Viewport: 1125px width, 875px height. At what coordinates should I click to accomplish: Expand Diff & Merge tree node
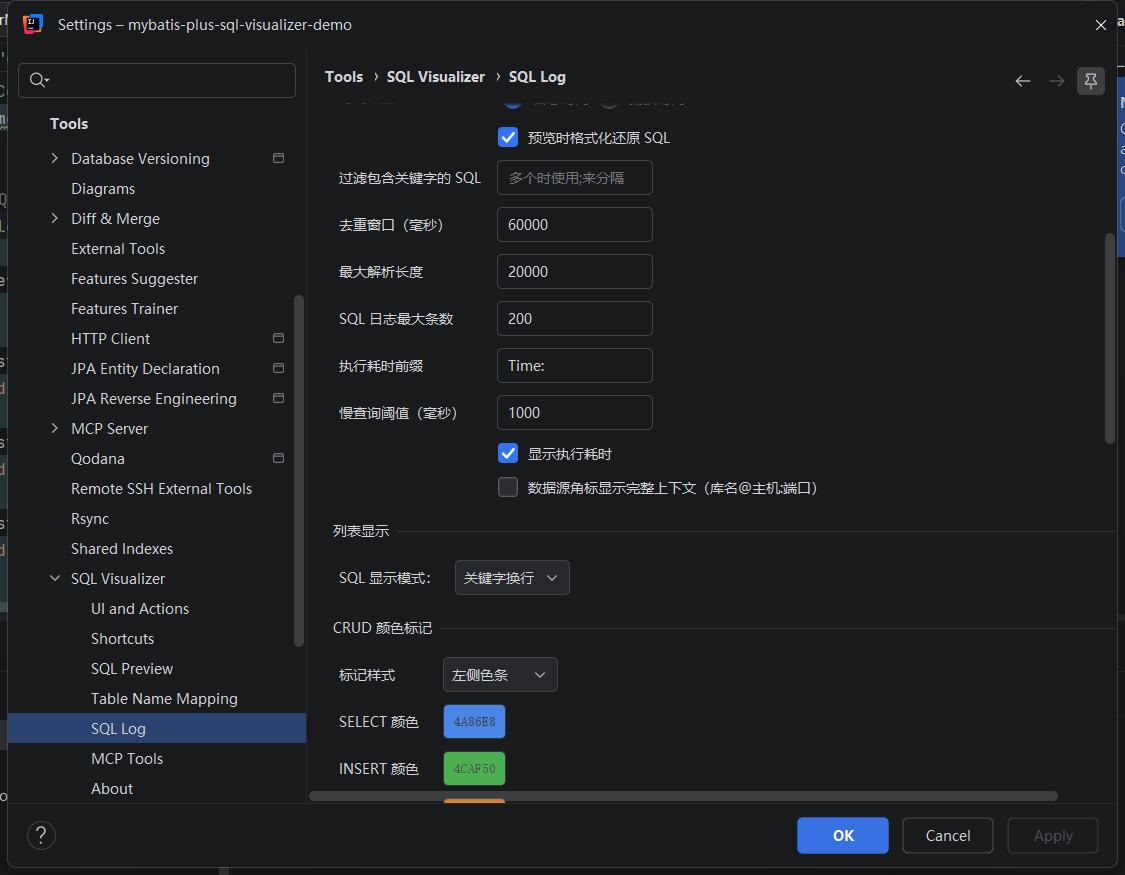tap(55, 218)
